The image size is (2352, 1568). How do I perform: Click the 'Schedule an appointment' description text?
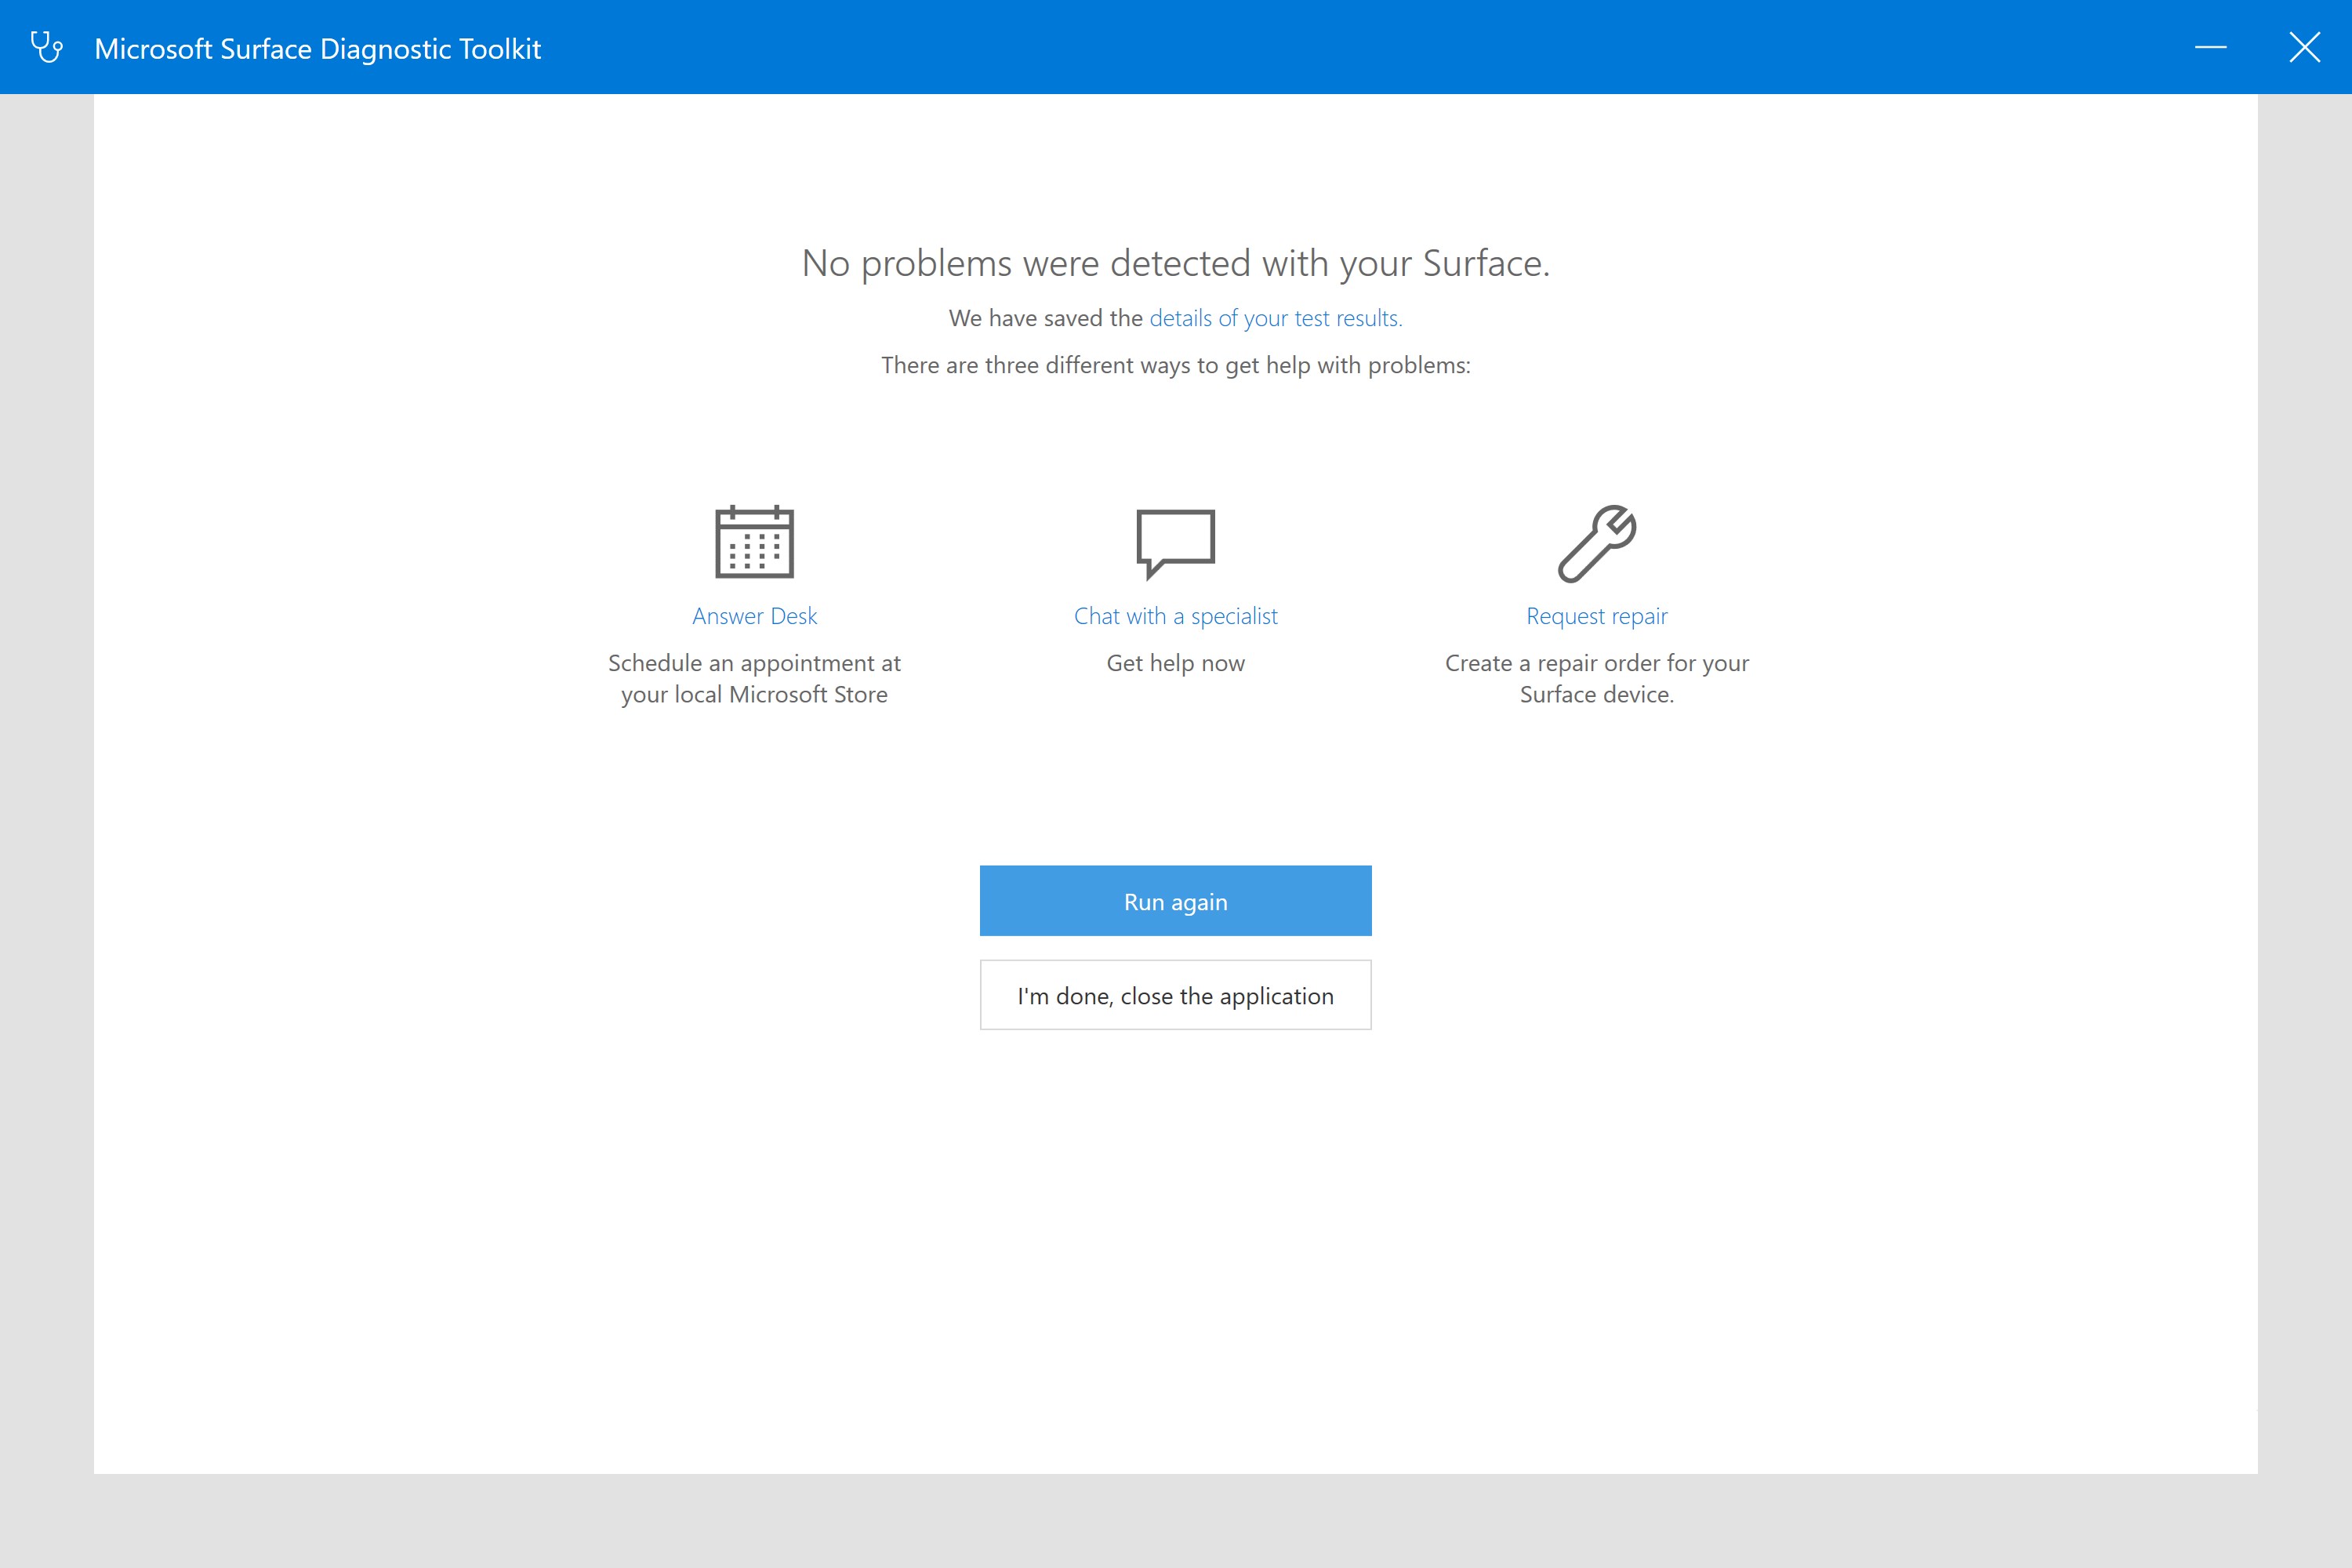pos(754,678)
